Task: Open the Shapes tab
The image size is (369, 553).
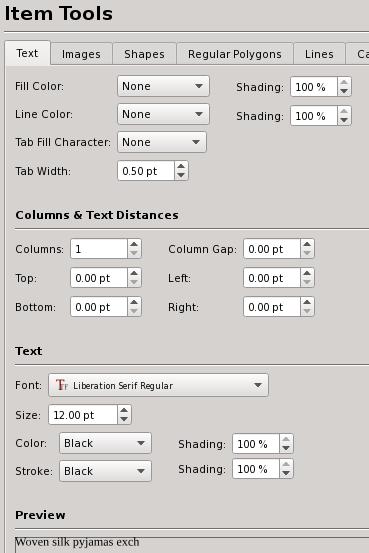Action: click(x=144, y=54)
